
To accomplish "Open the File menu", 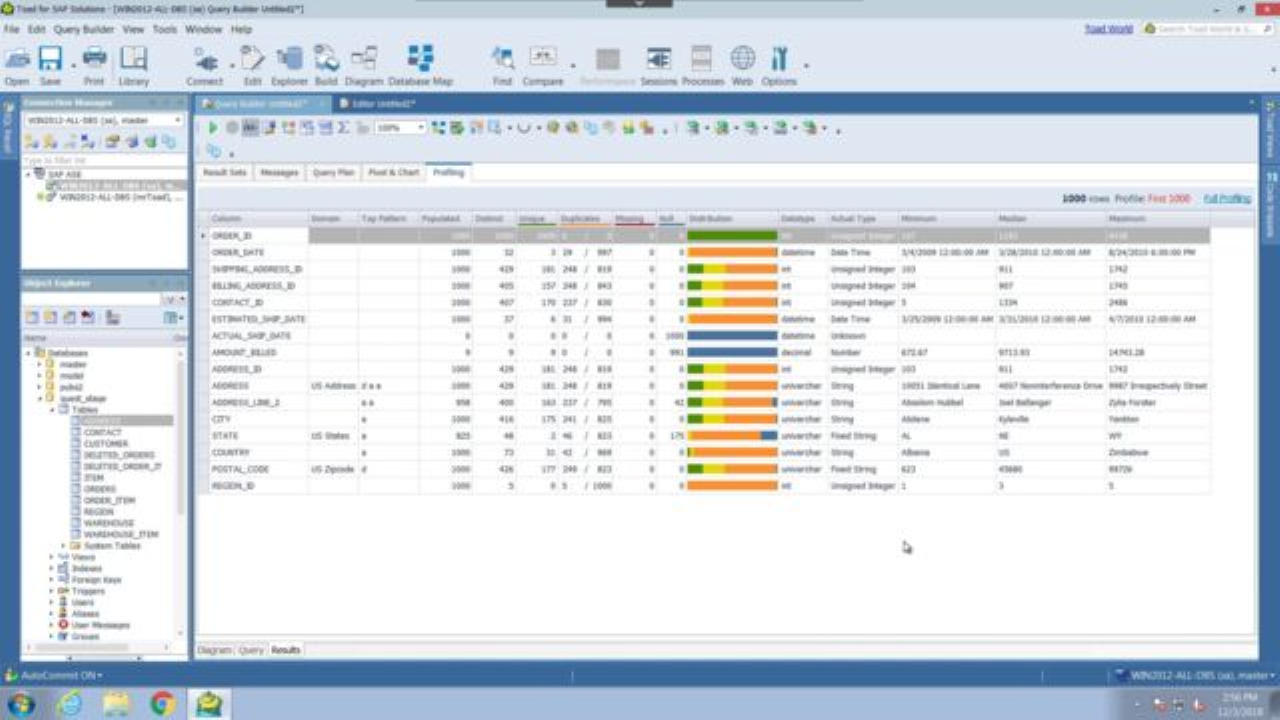I will click(11, 30).
